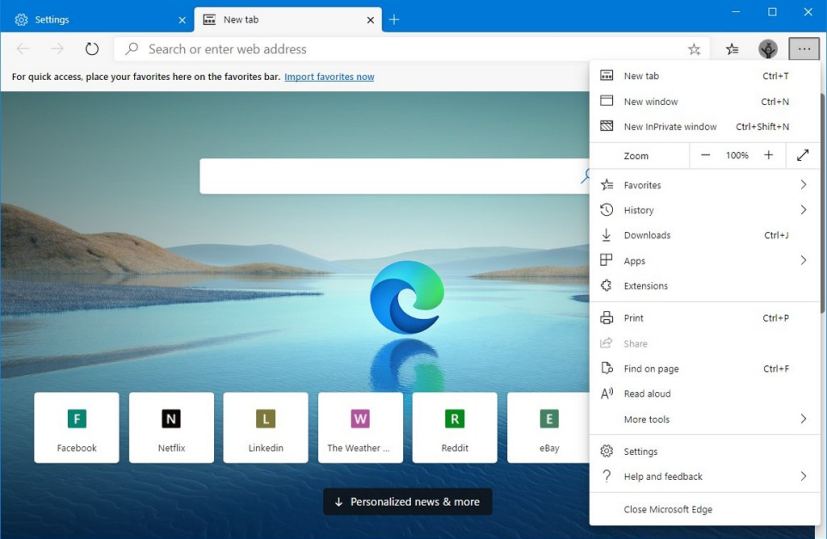Image resolution: width=827 pixels, height=539 pixels.
Task: Choose New tab from the menu
Action: (x=705, y=76)
